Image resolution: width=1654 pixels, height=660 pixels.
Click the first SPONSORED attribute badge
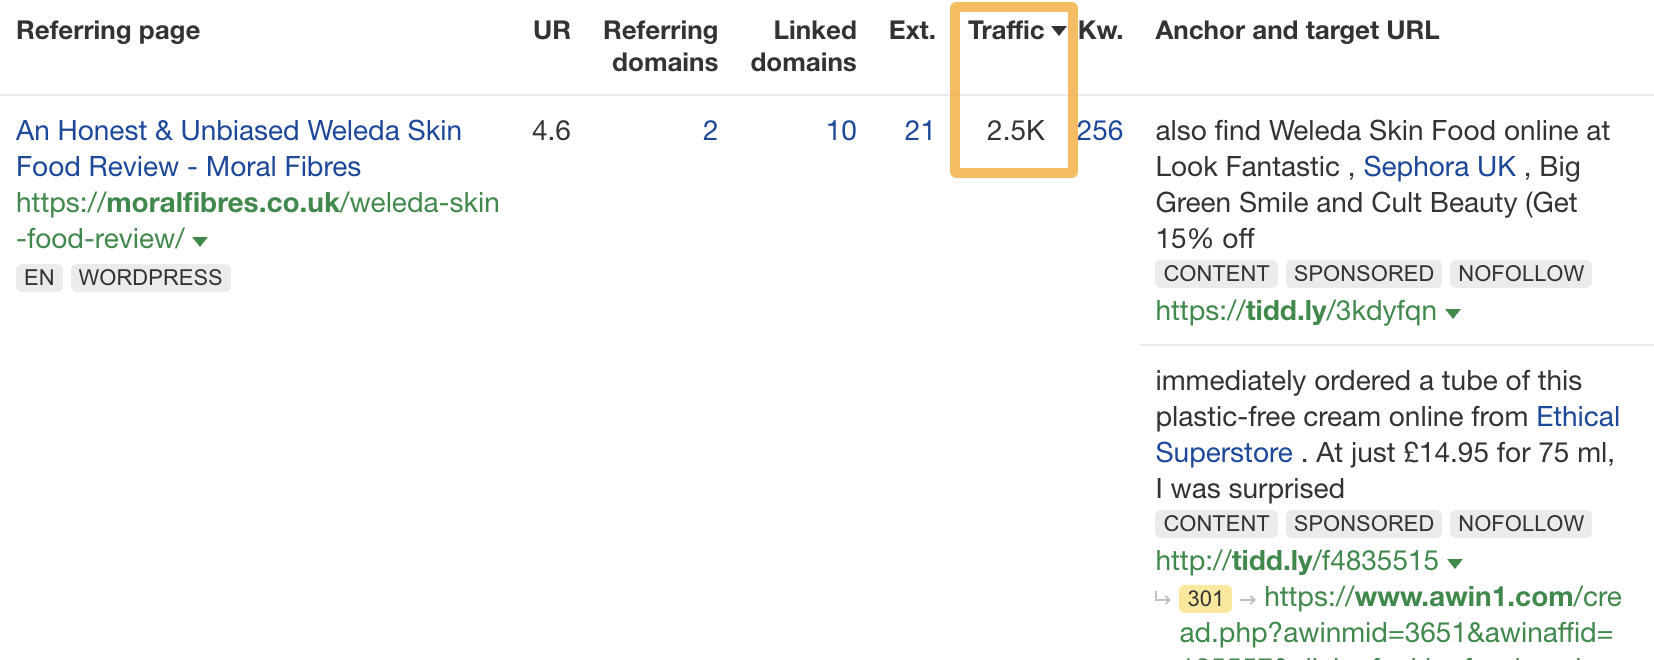coord(1363,273)
